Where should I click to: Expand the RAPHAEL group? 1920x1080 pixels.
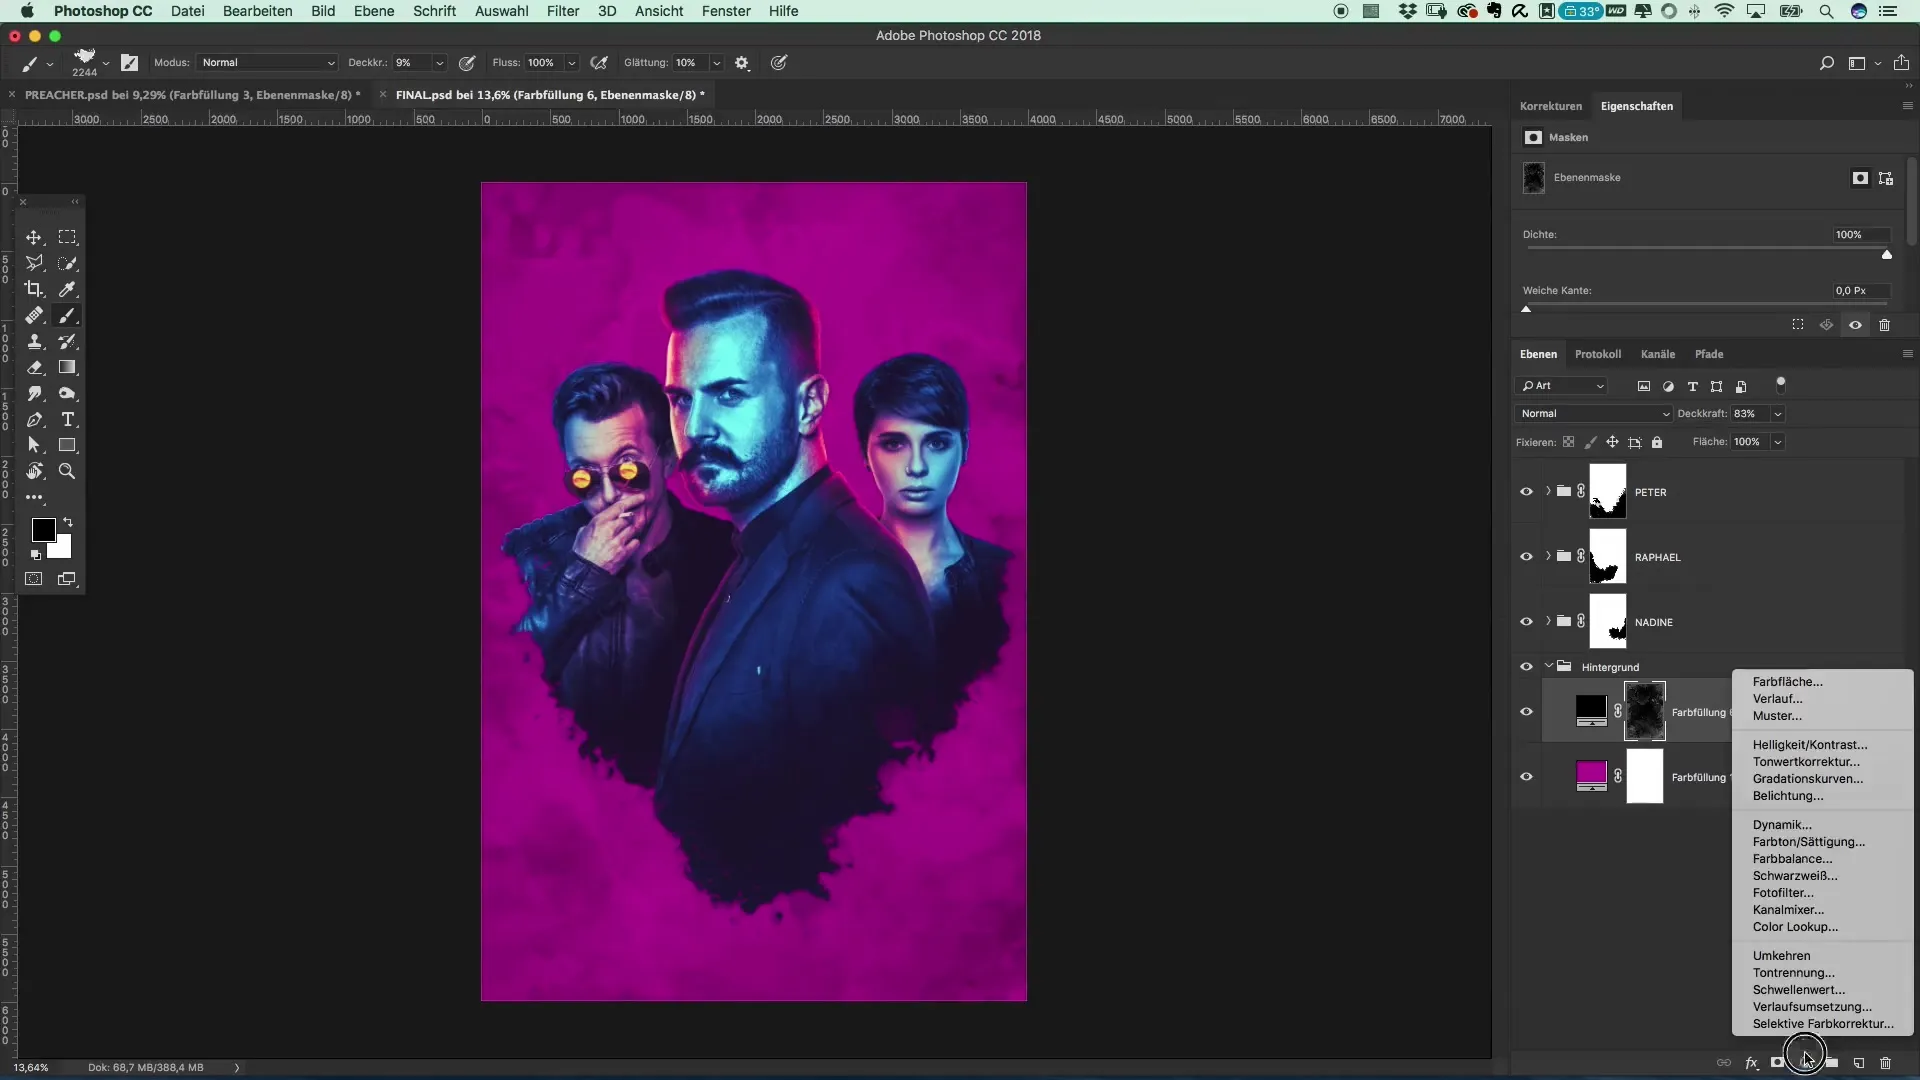[x=1548, y=556]
